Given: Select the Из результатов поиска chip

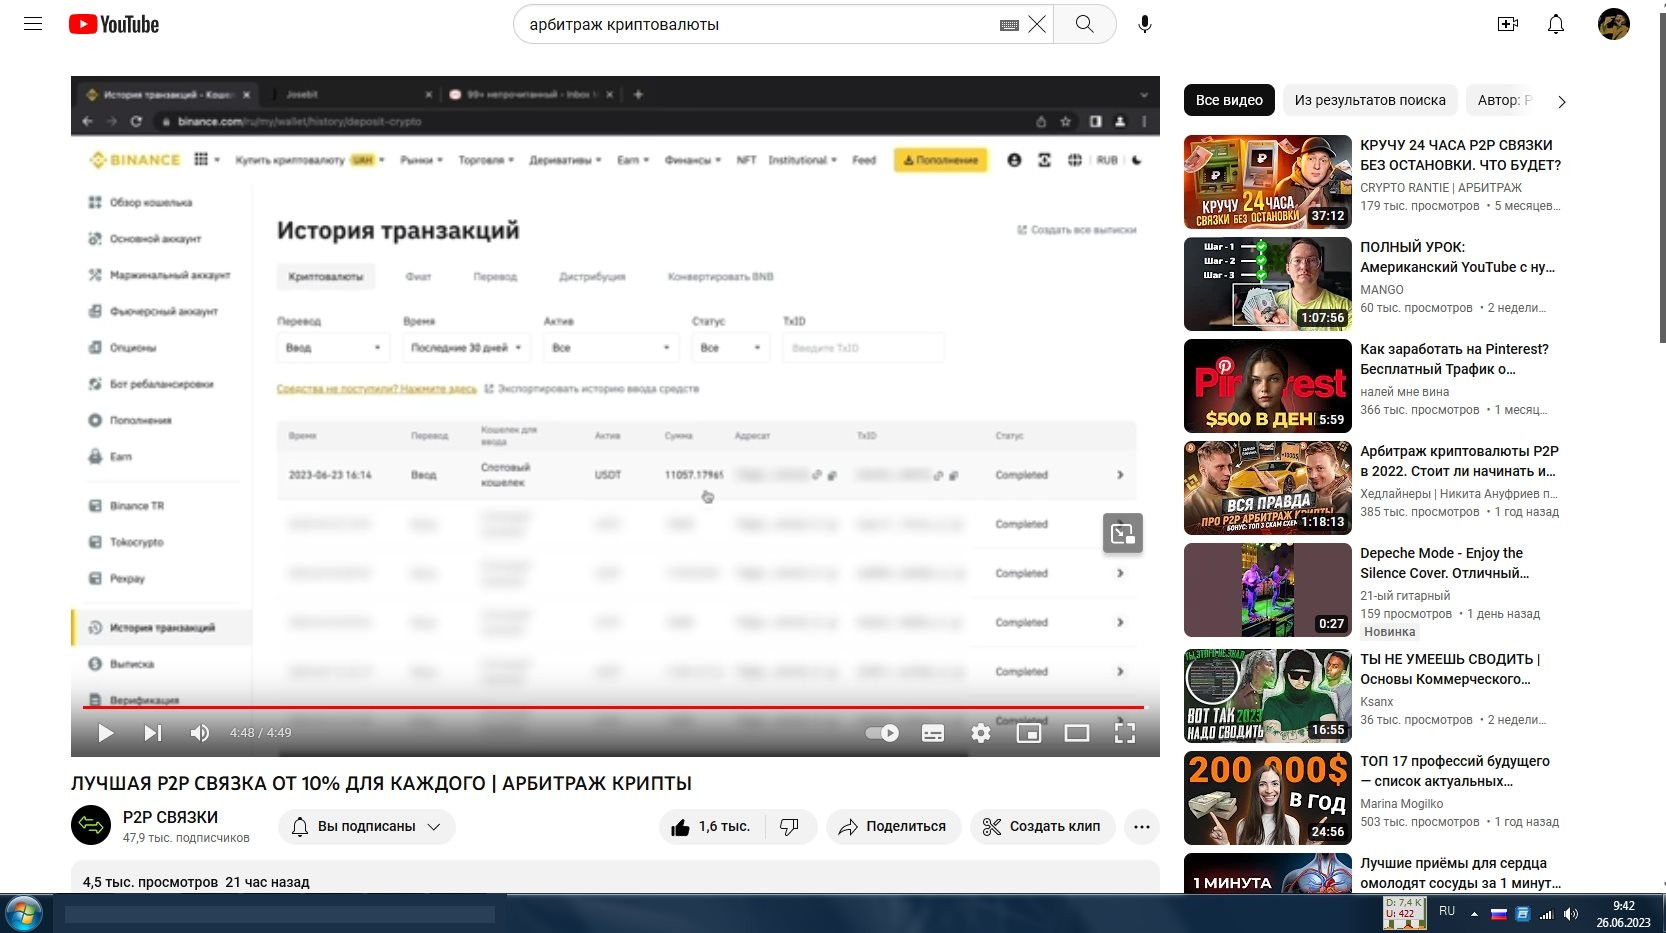Looking at the screenshot, I should click(1370, 100).
